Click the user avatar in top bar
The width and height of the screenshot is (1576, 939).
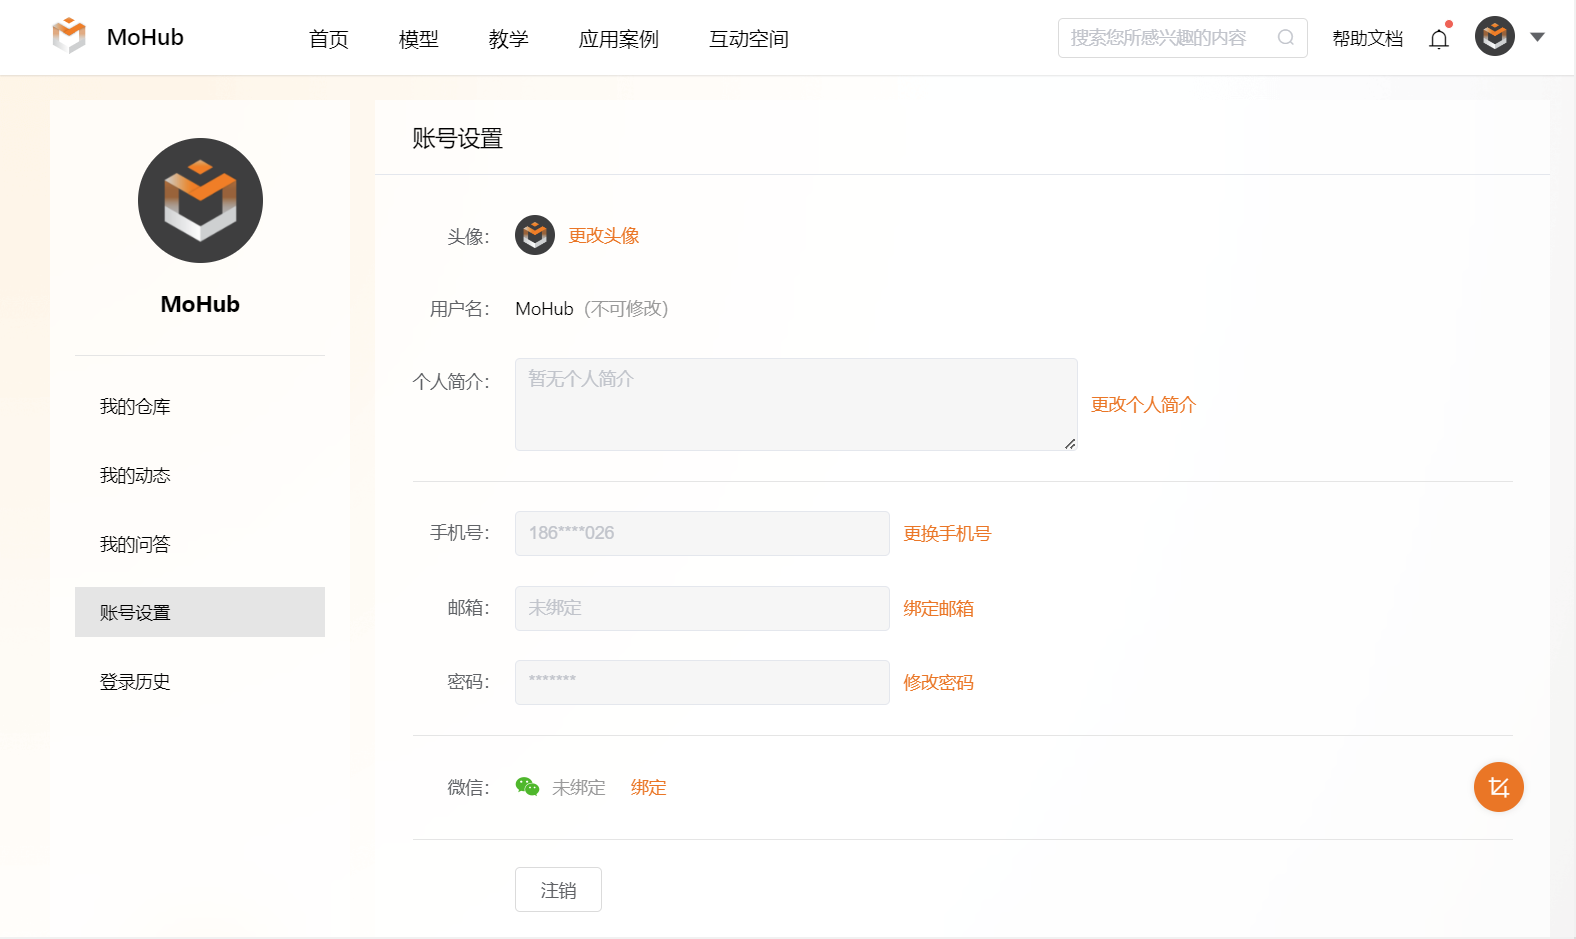(x=1494, y=37)
